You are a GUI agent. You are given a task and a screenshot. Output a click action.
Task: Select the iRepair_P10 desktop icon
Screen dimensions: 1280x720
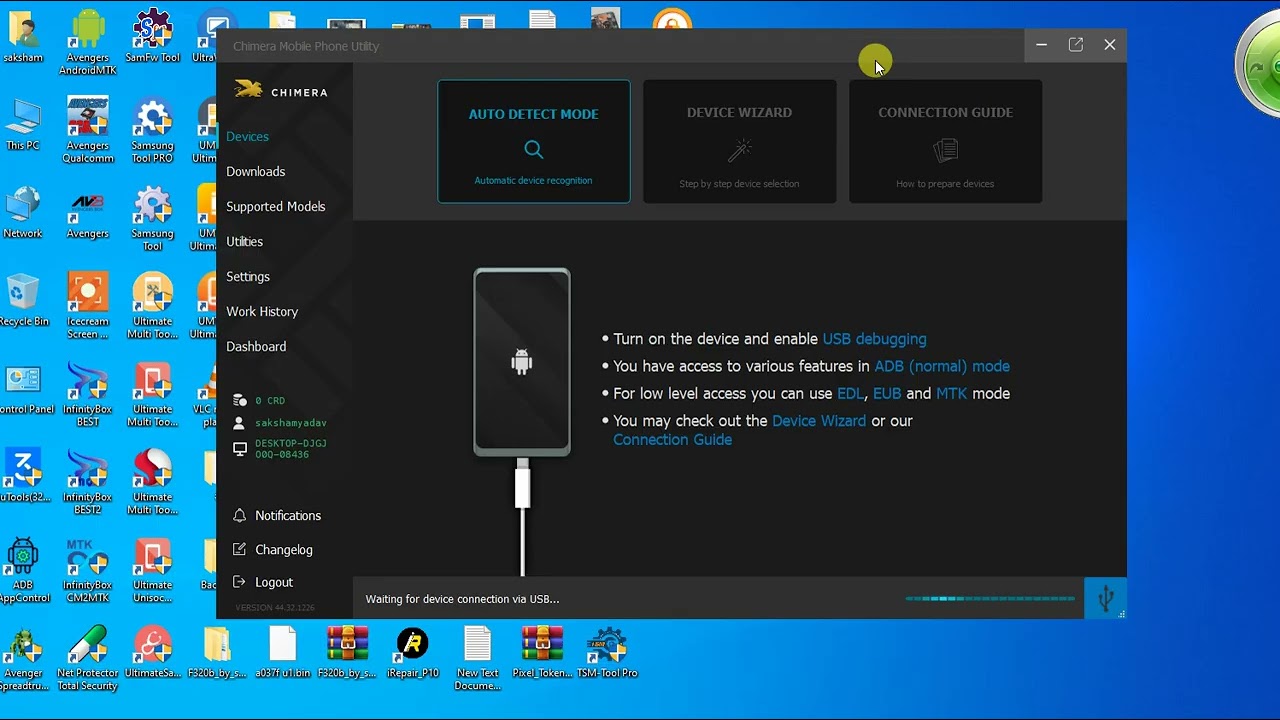pos(412,652)
